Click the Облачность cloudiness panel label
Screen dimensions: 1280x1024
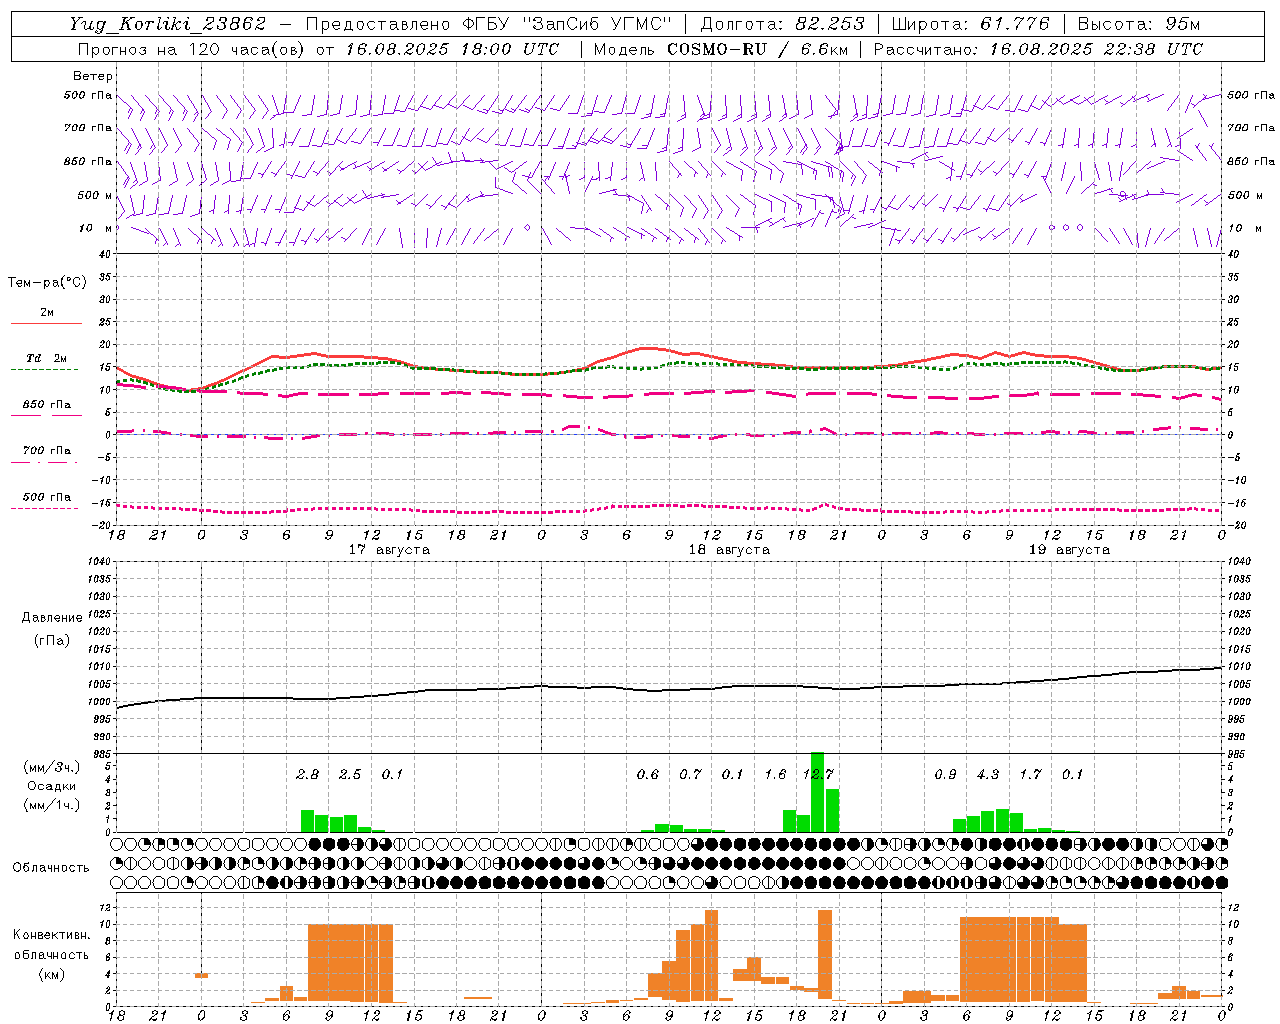(51, 868)
